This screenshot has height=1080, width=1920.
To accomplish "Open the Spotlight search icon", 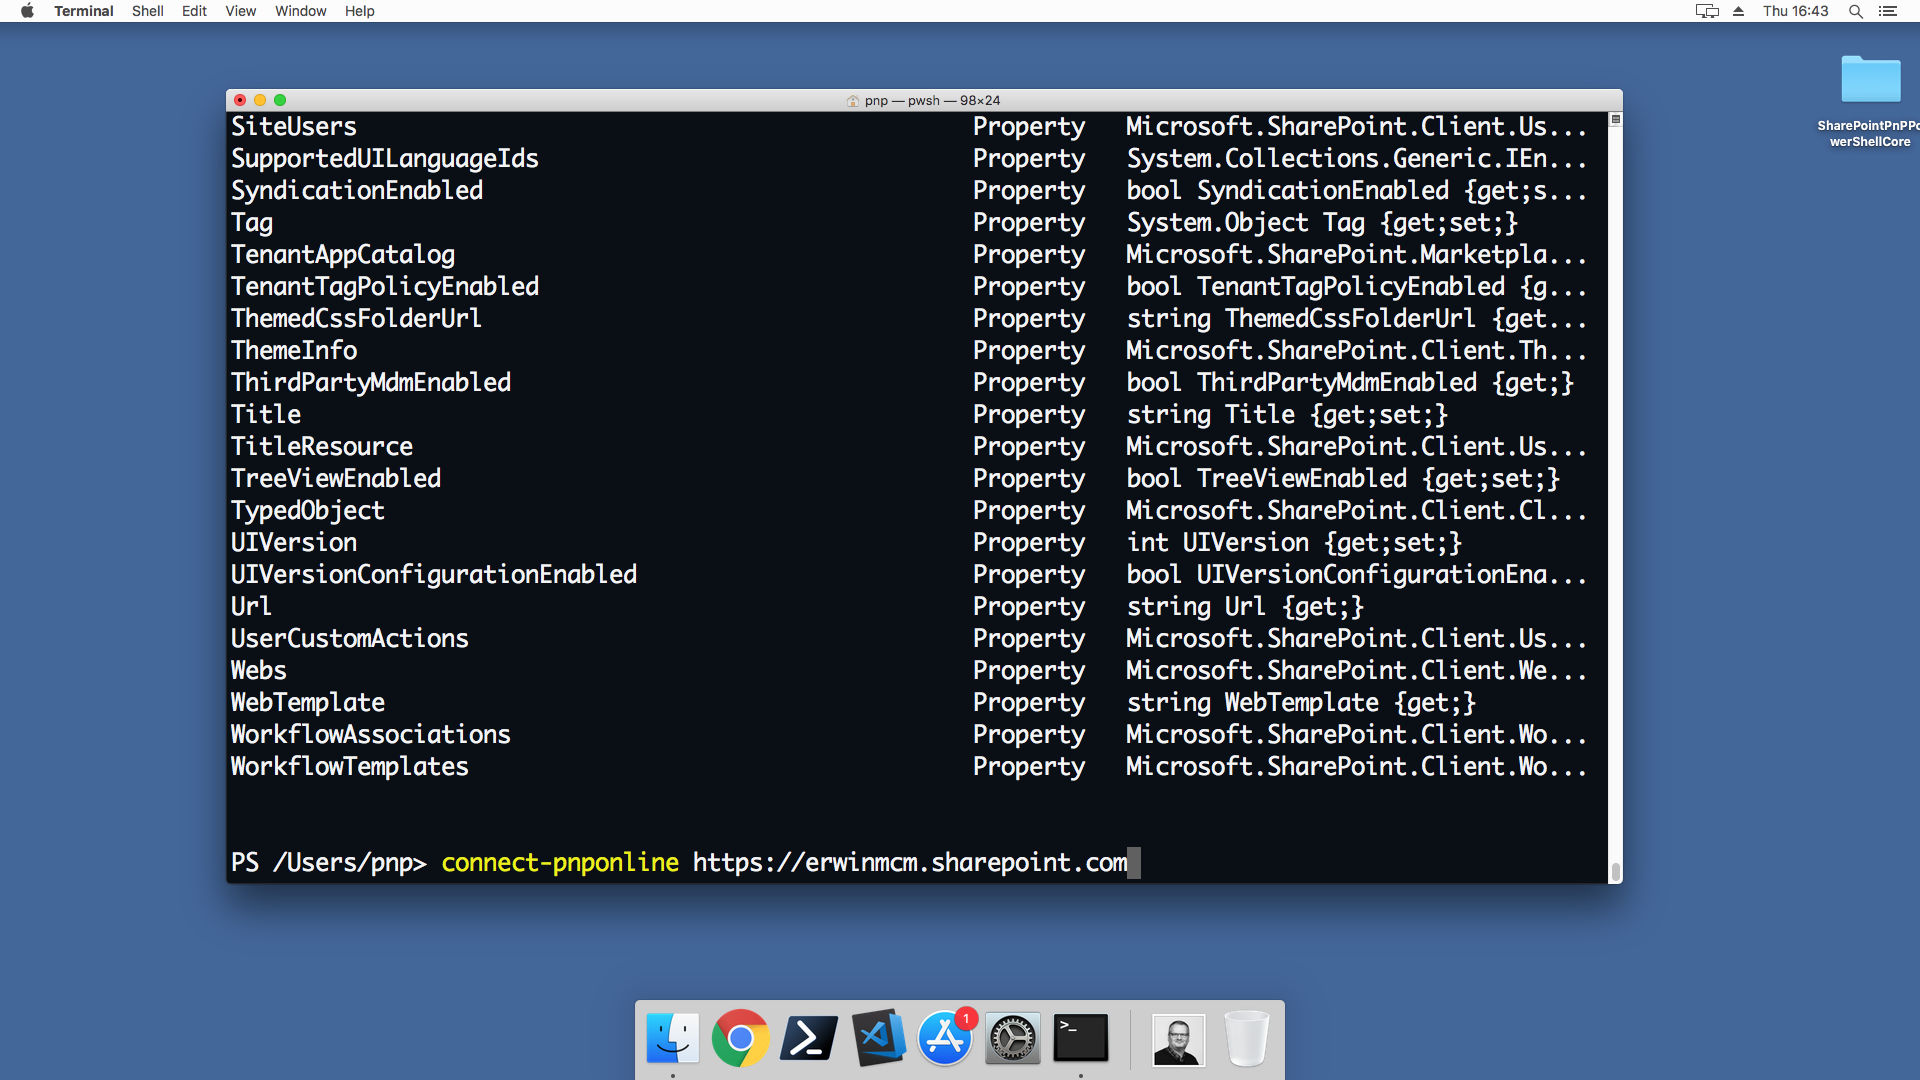I will [x=1856, y=11].
